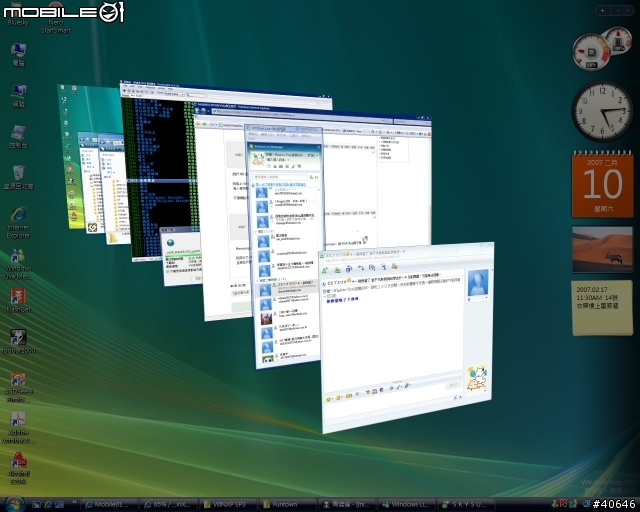Switch to the Funtown taskbar button
Screen dimensions: 640x512
coord(287,505)
